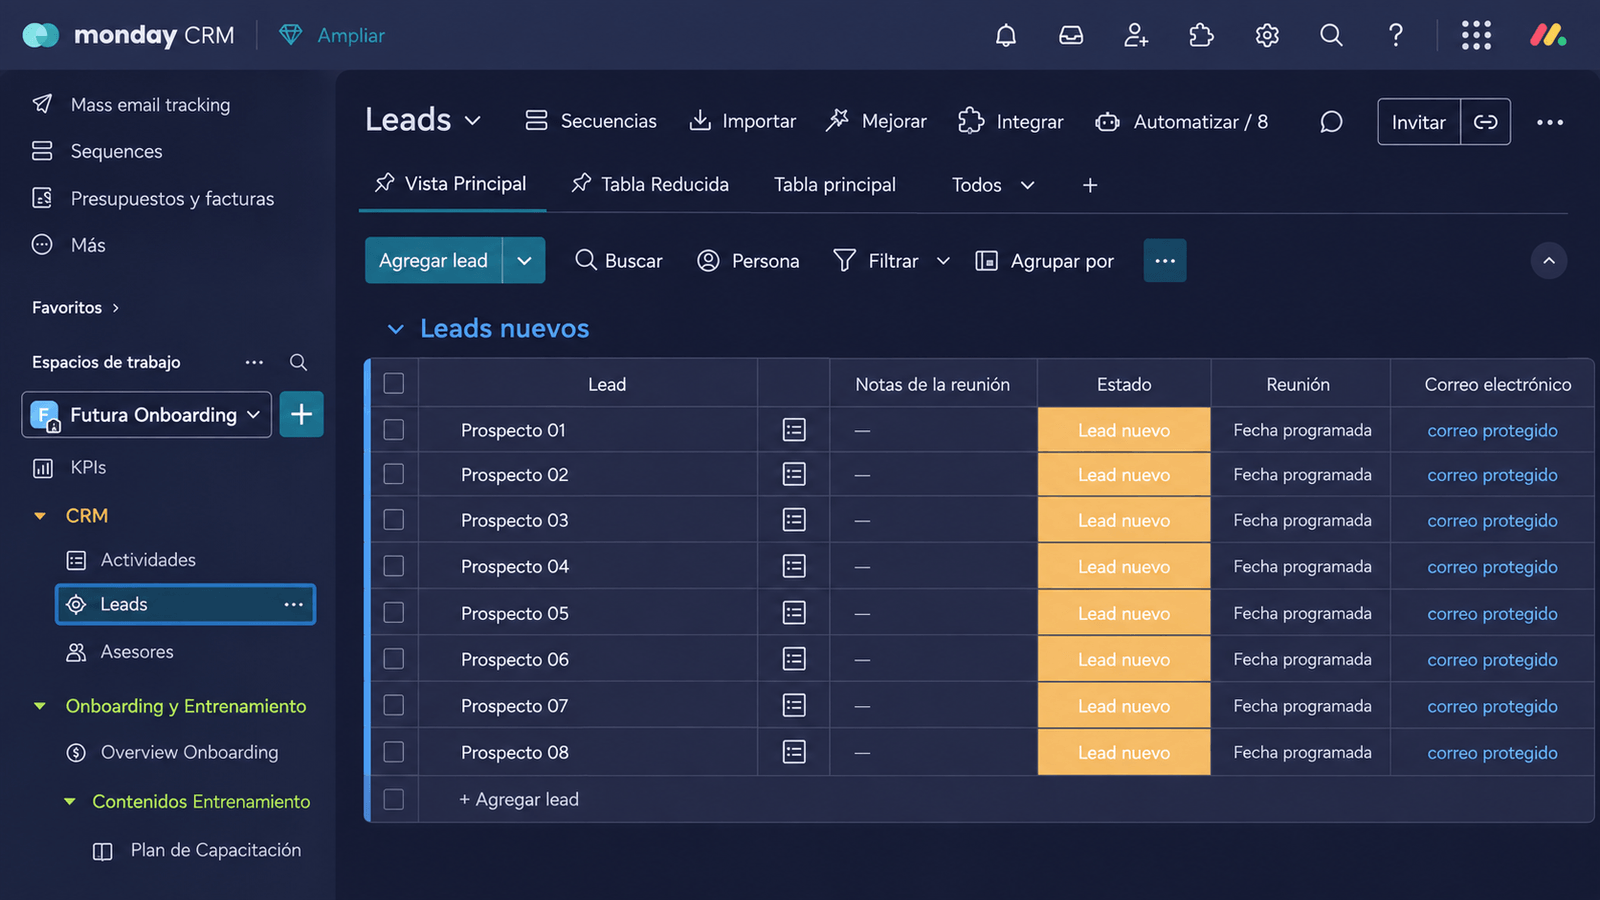This screenshot has width=1600, height=900.
Task: Check the Prospecto 06 row checkbox
Action: tap(394, 659)
